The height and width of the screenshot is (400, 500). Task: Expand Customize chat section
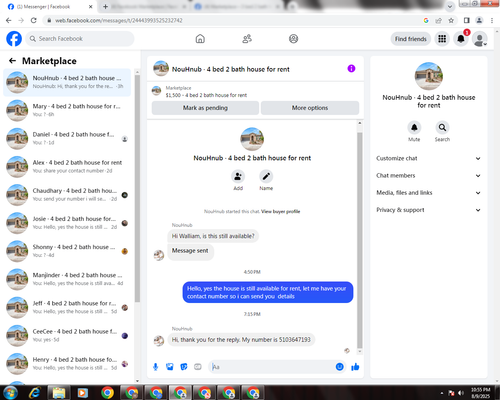(429, 158)
